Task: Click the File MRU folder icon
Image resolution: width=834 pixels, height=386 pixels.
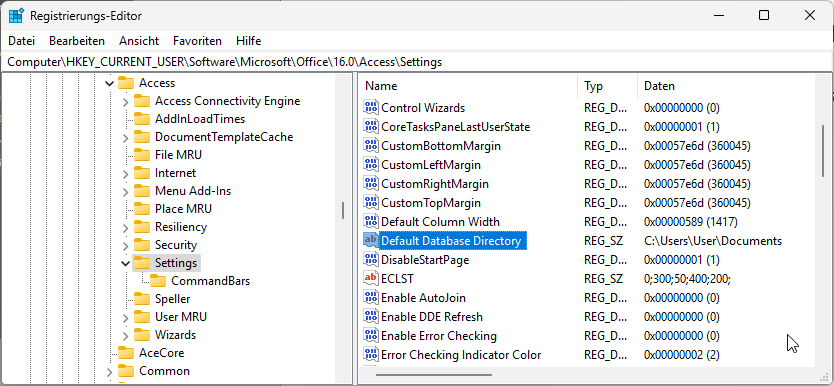Action: pyautogui.click(x=141, y=155)
